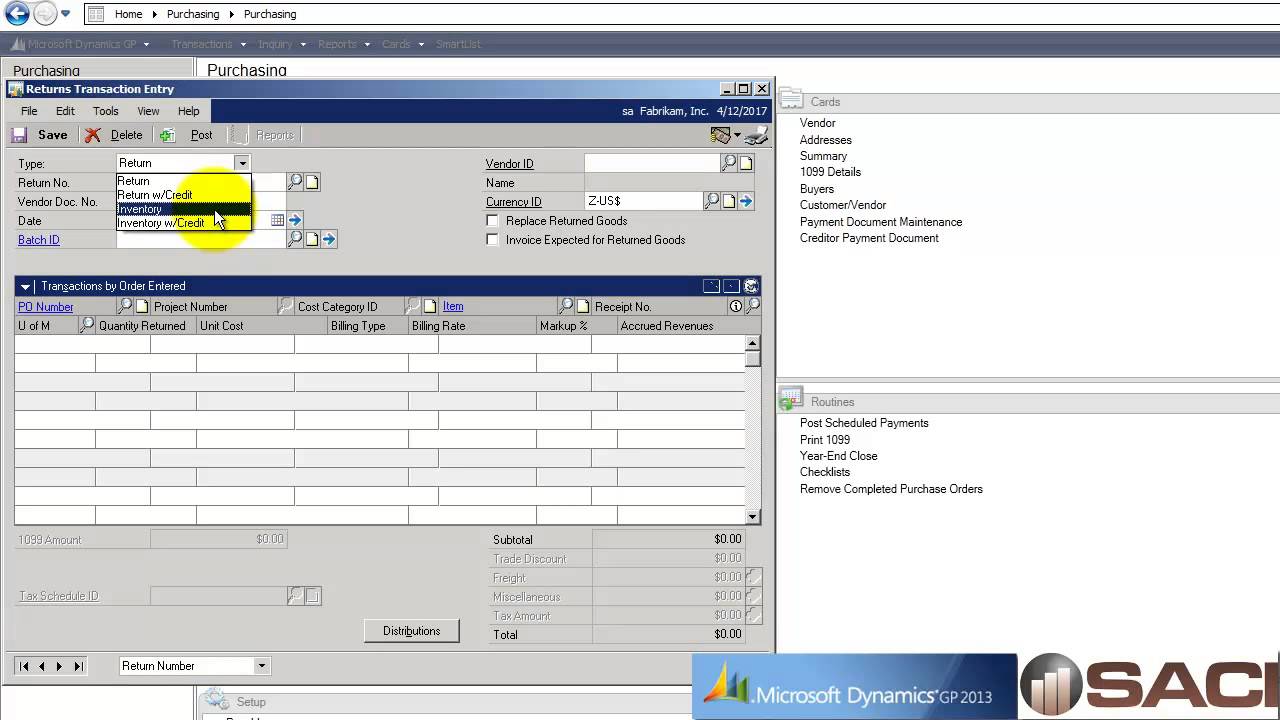Image resolution: width=1280 pixels, height=720 pixels.
Task: Open the Batch ID lookup magnifier
Action: pyautogui.click(x=295, y=239)
